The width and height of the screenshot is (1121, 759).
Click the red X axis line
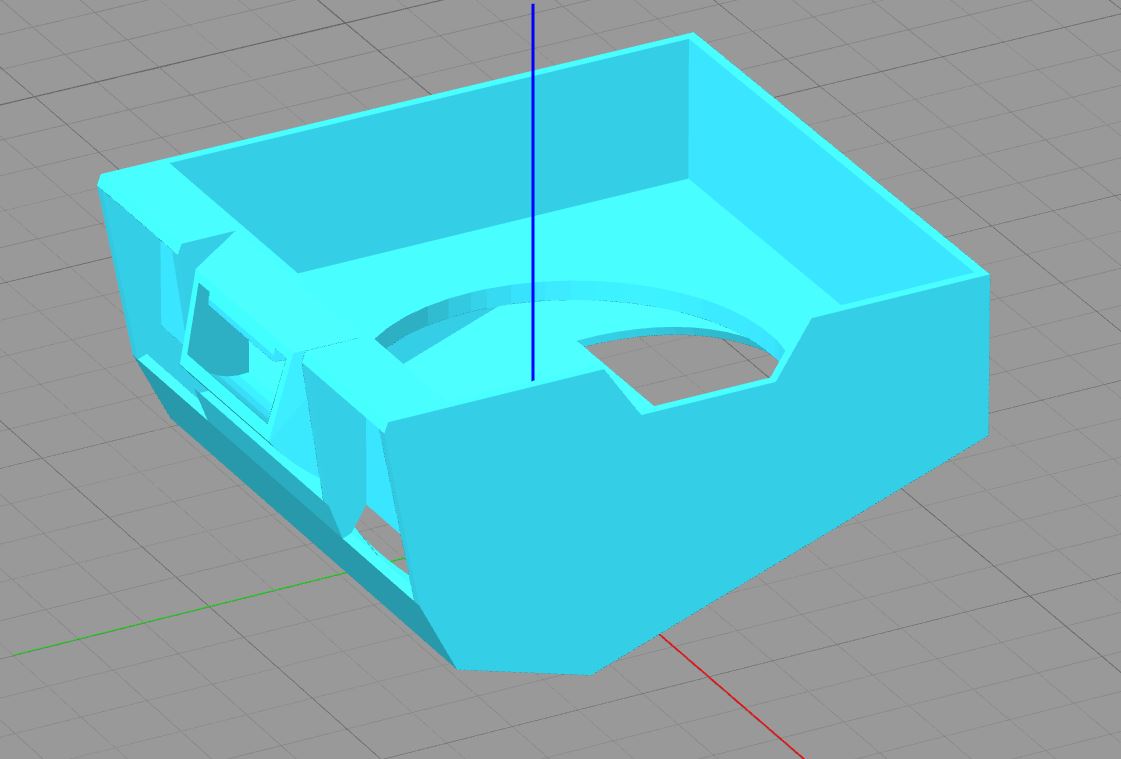pos(731,696)
